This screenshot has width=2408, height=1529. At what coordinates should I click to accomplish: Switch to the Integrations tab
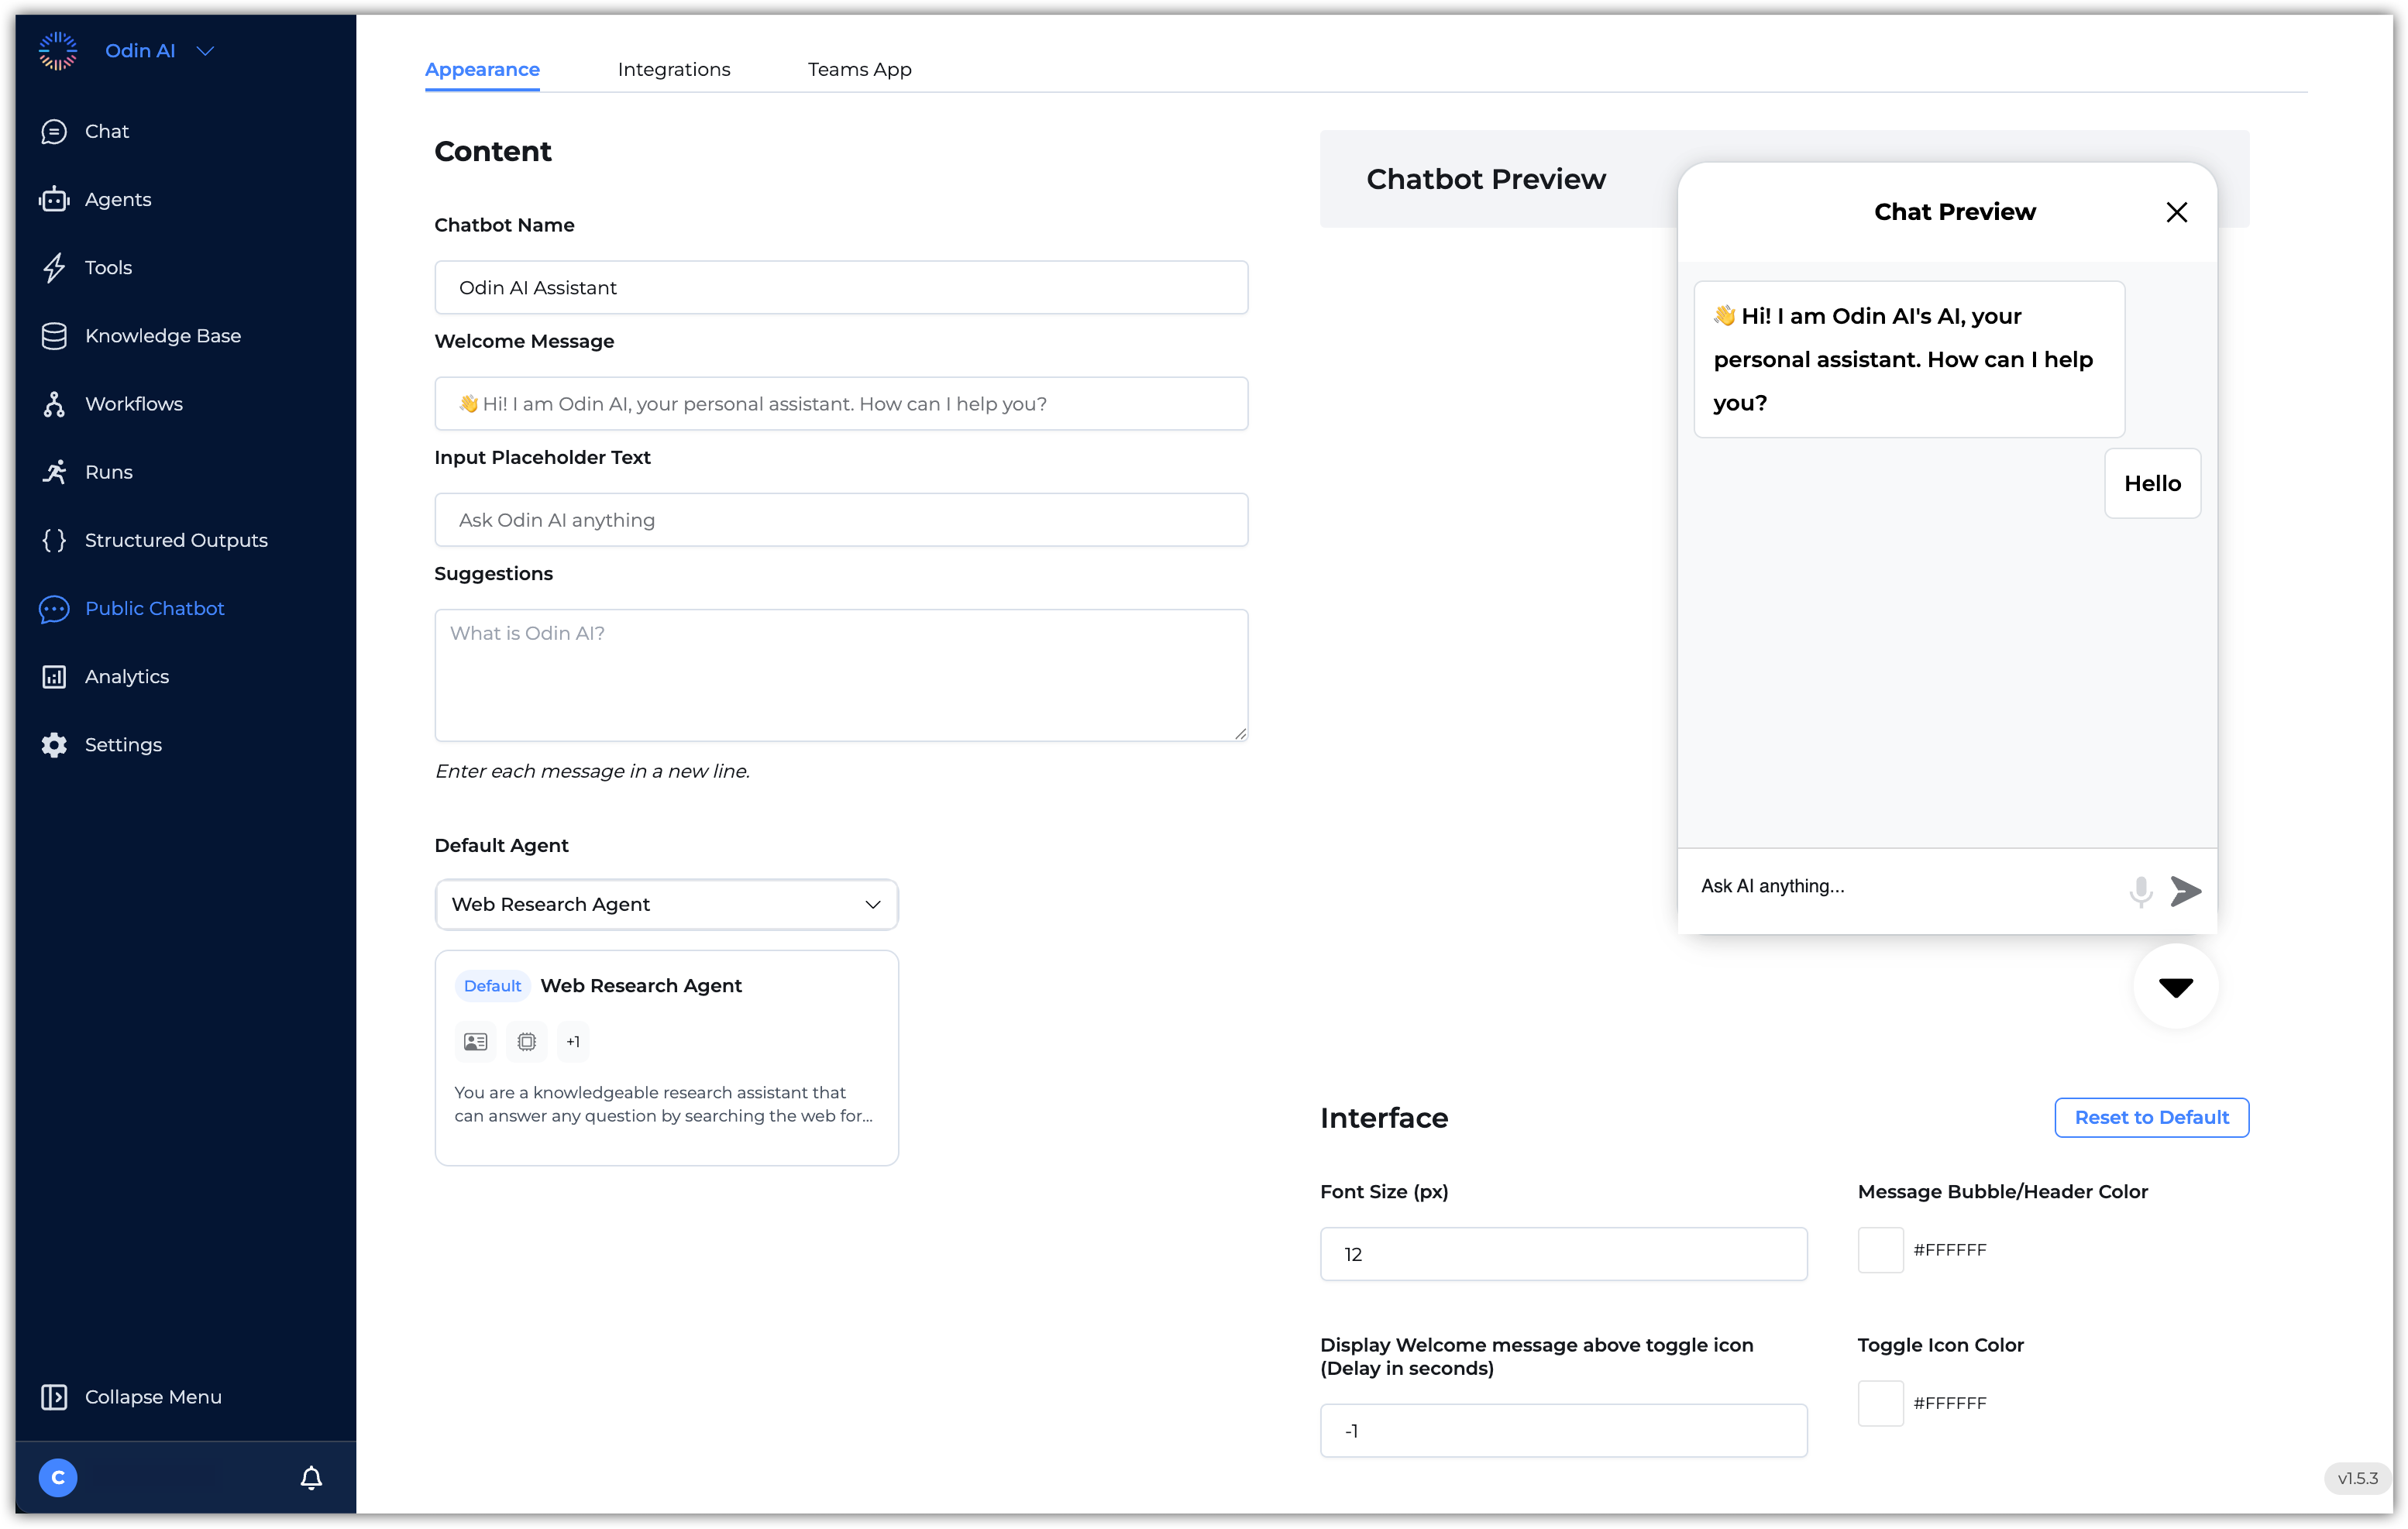(674, 69)
